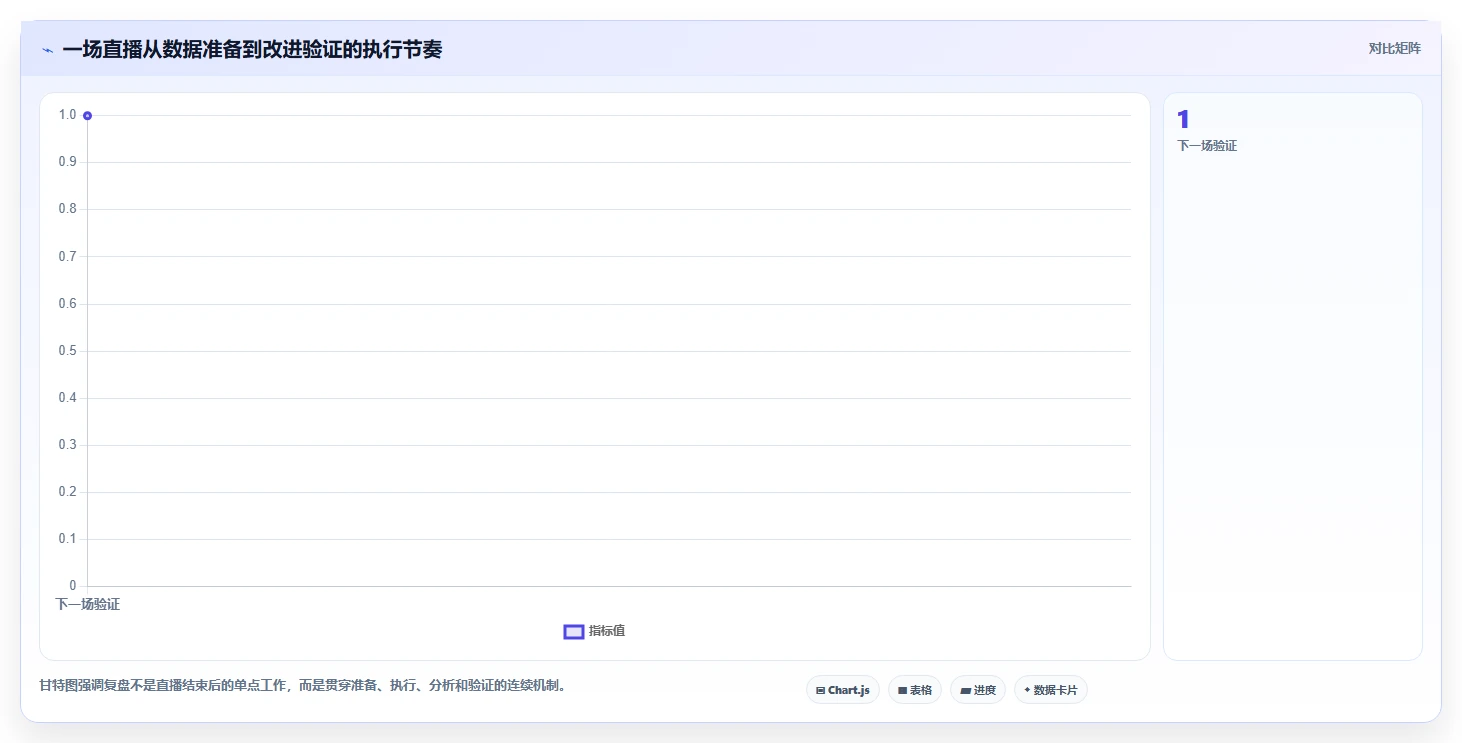Viewport: 1462px width, 743px height.
Task: Click the Chart.js tag chip
Action: 843,690
